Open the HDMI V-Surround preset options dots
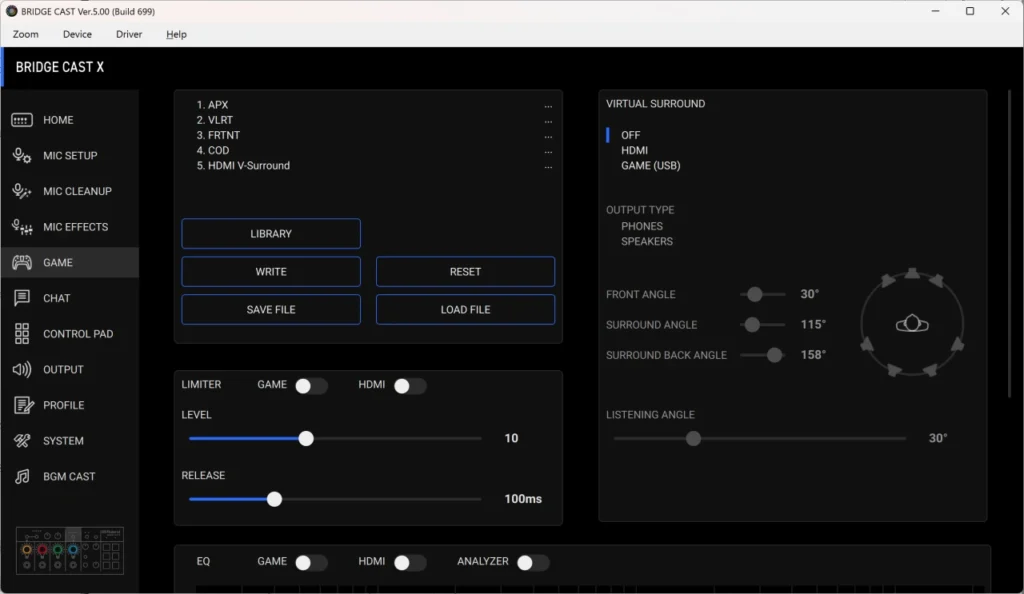1024x594 pixels. [548, 166]
